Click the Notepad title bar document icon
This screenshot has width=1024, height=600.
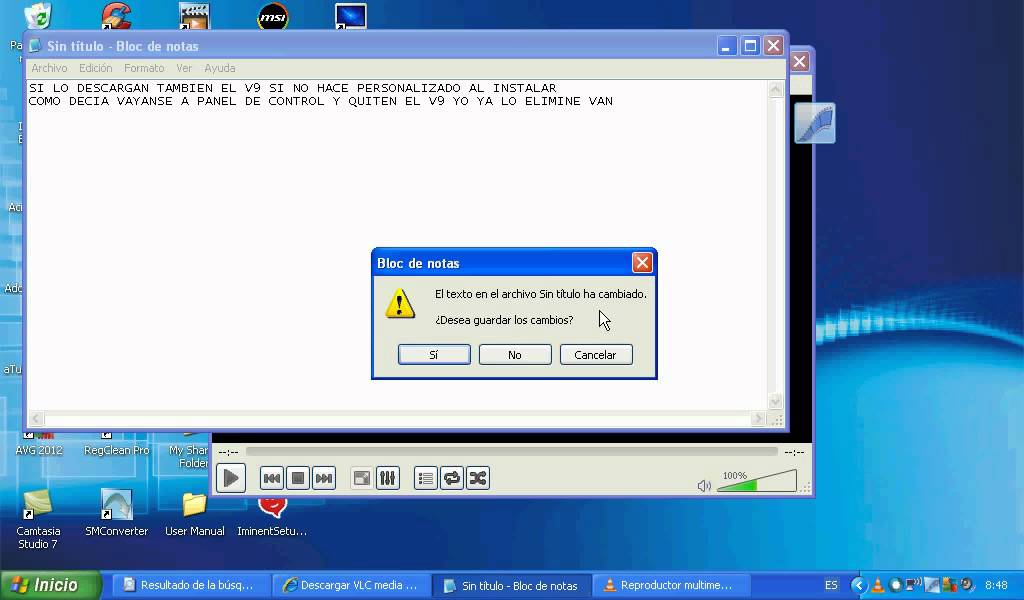coord(35,46)
